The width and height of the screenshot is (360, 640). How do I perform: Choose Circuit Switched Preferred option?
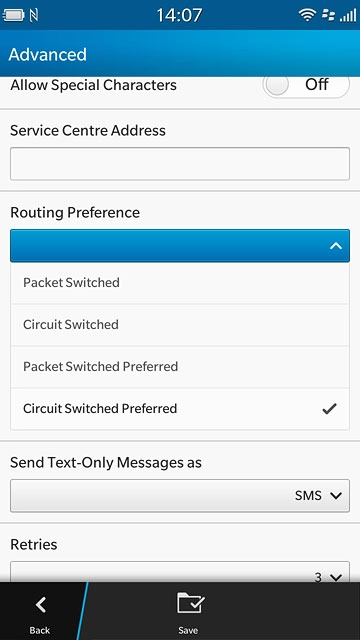click(180, 409)
